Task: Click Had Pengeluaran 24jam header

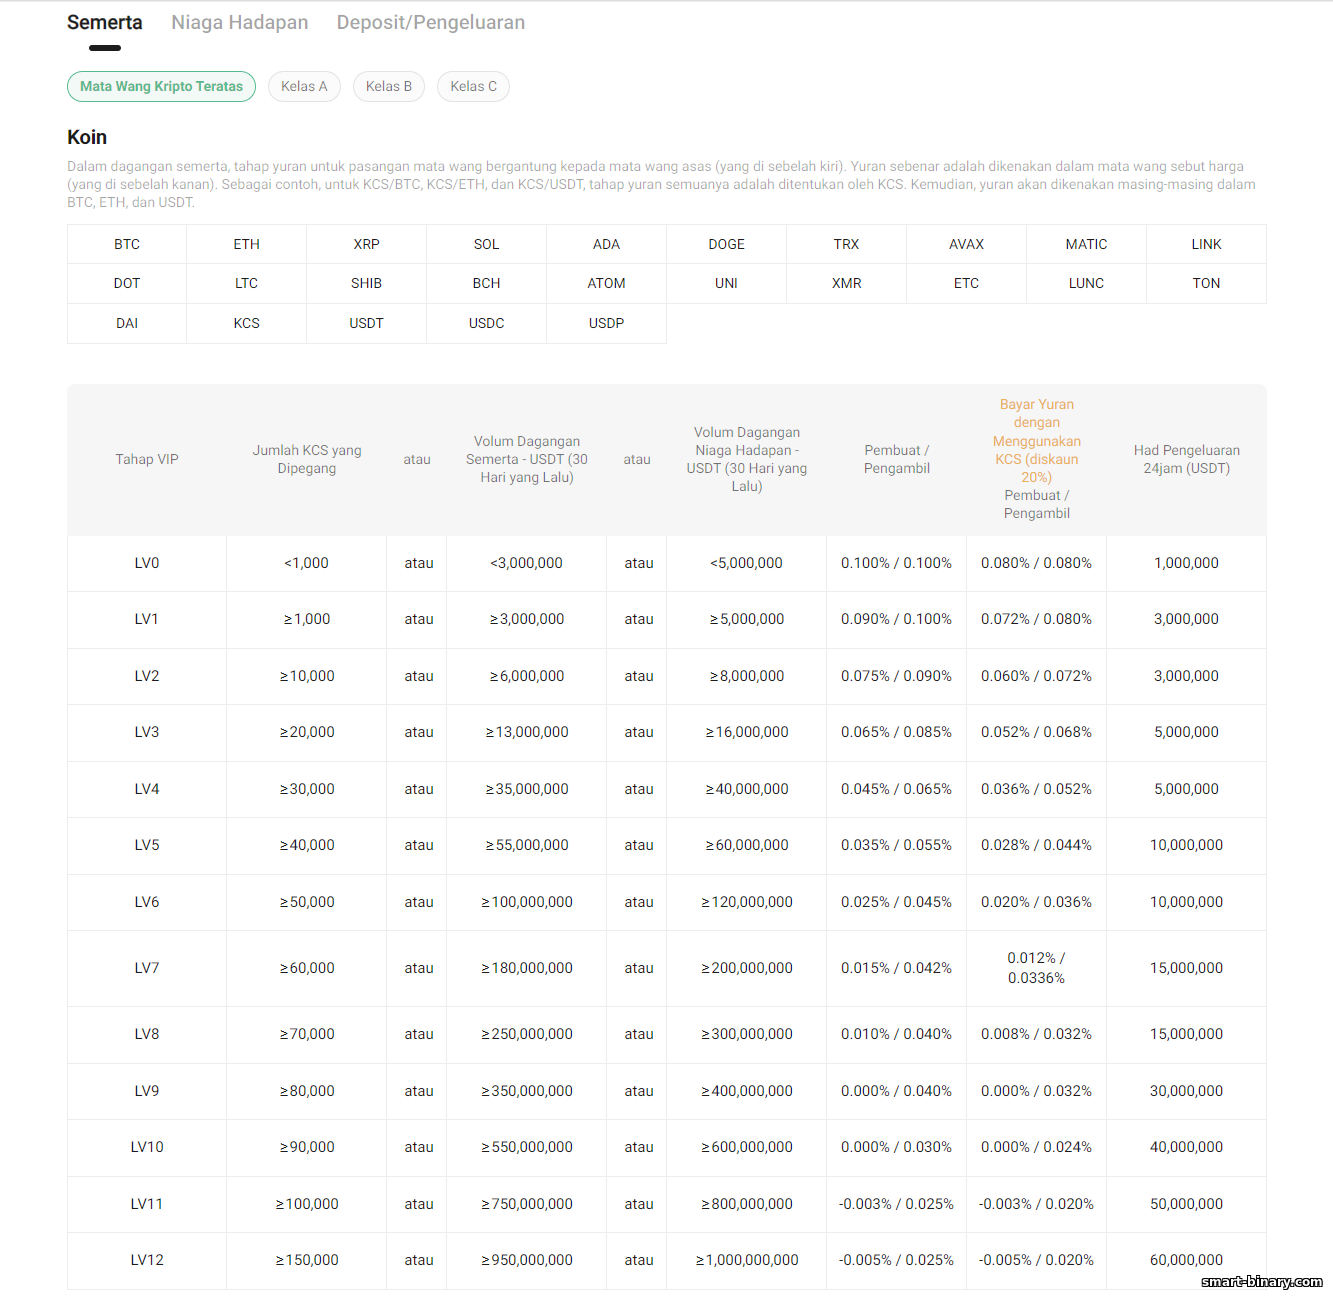Action: tap(1187, 460)
